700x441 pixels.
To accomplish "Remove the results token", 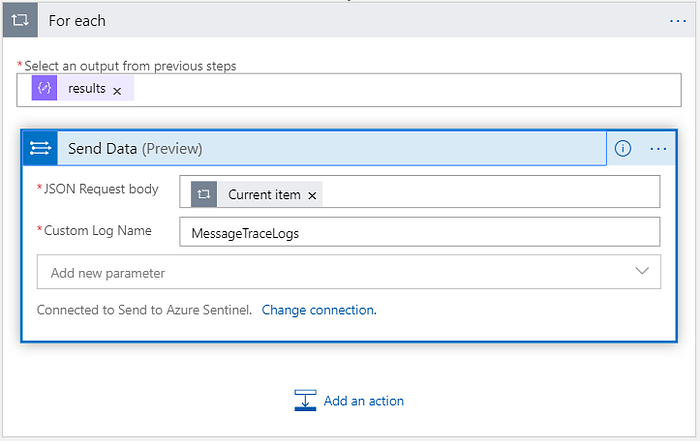I will click(x=117, y=91).
